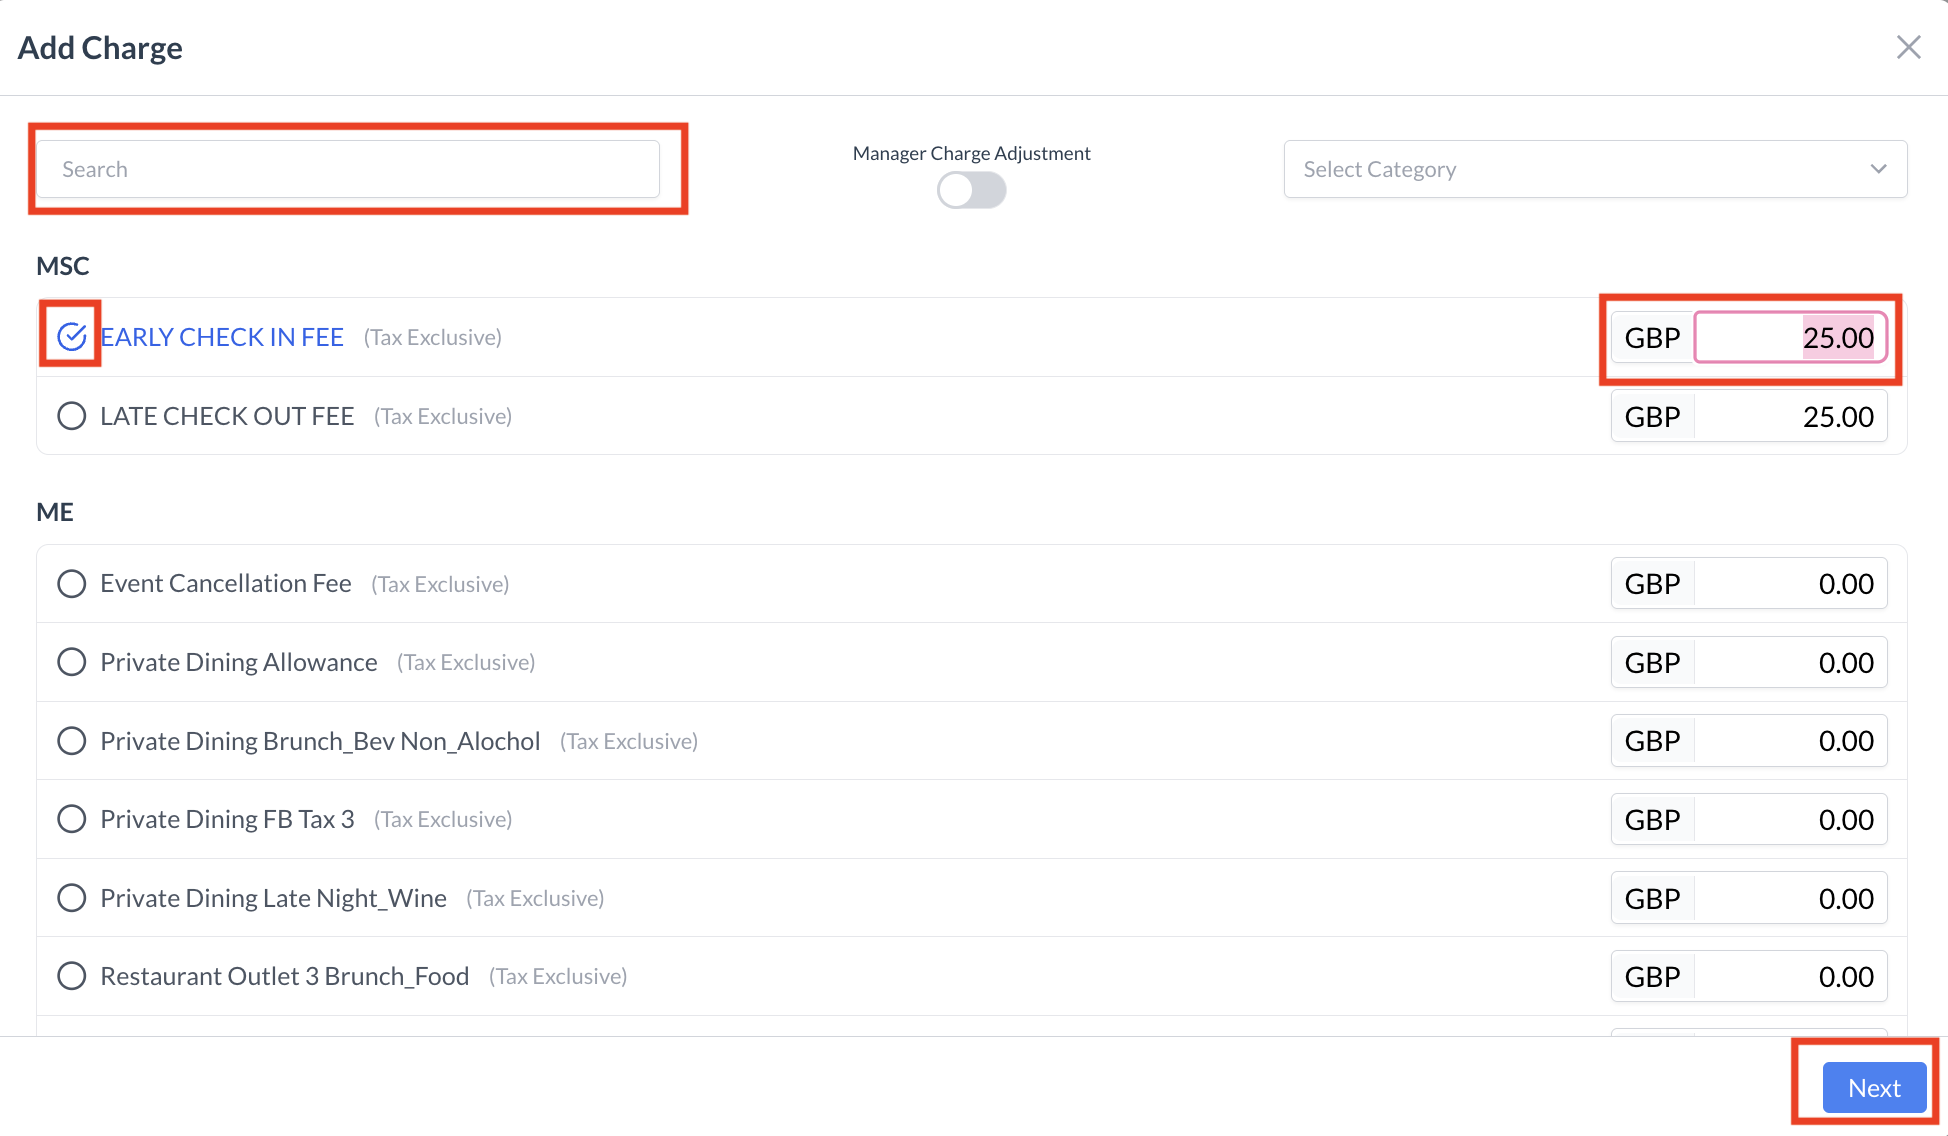Choose Private Dining Brunch_Bev Non_Alochol option

pos(71,741)
